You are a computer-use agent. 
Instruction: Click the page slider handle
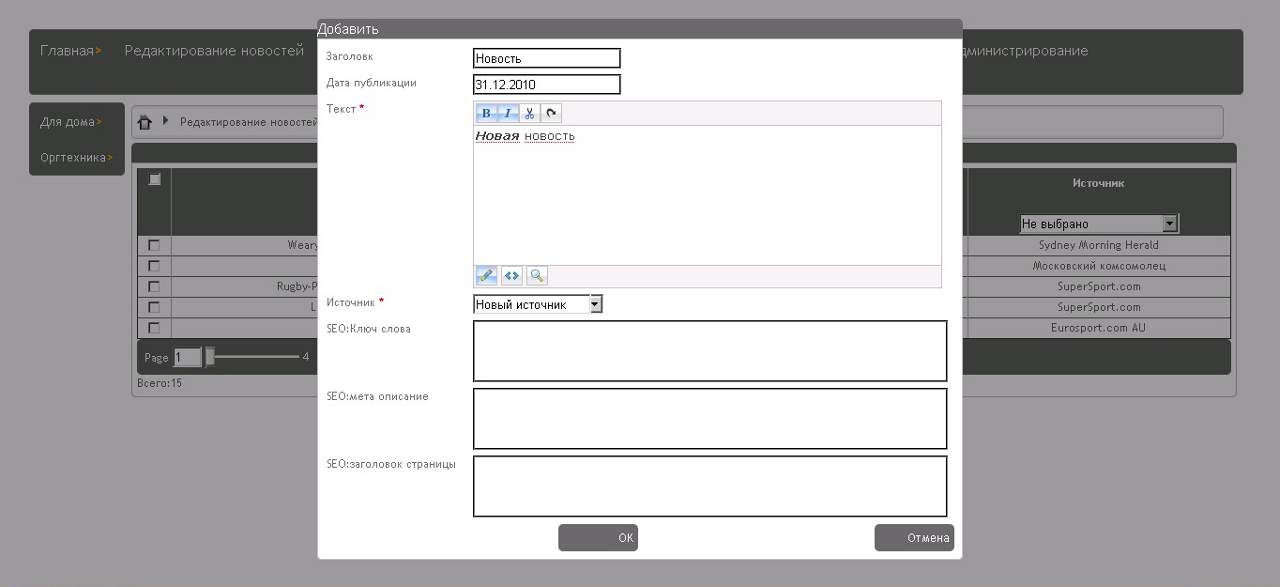point(210,357)
